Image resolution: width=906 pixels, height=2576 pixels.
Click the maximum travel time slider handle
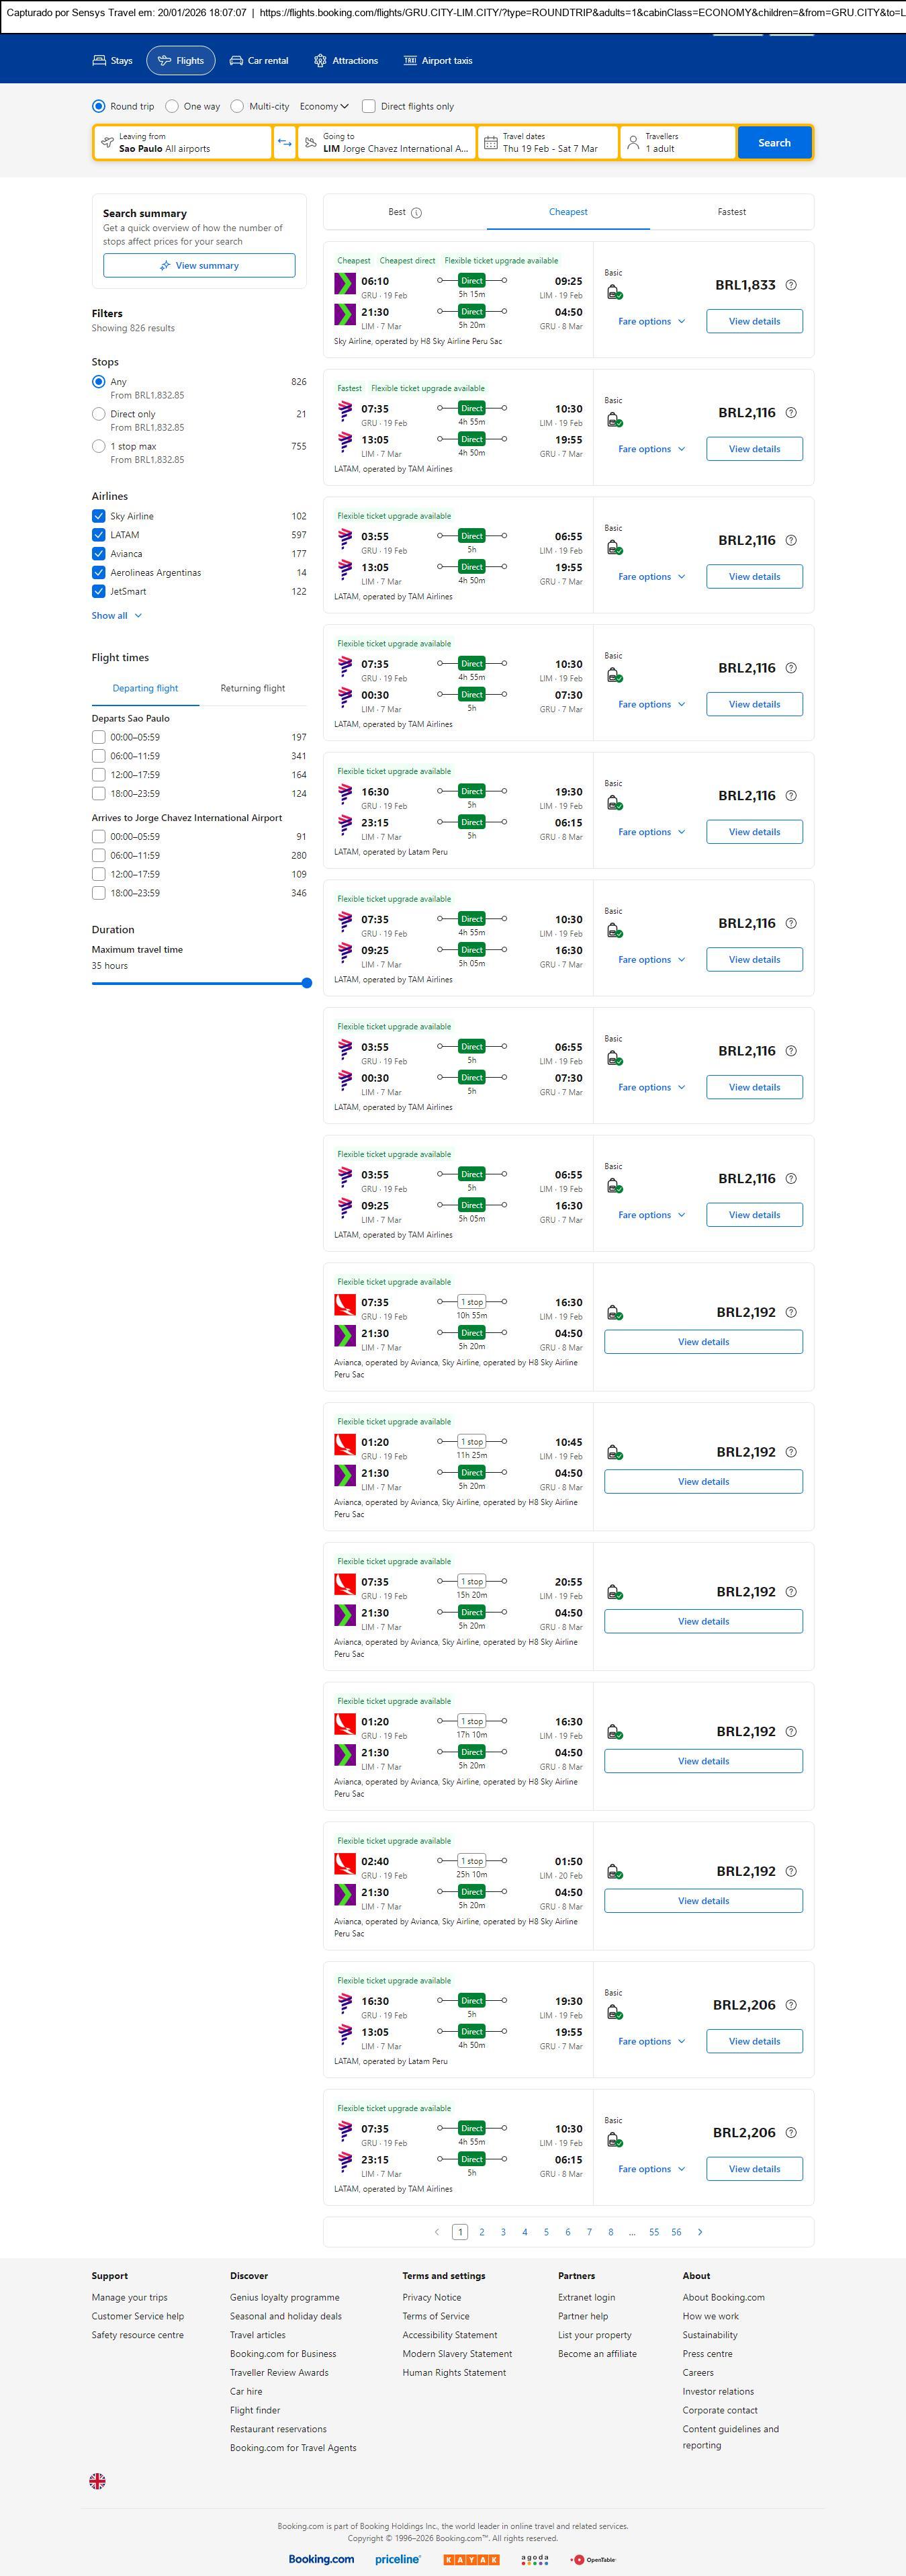point(307,983)
